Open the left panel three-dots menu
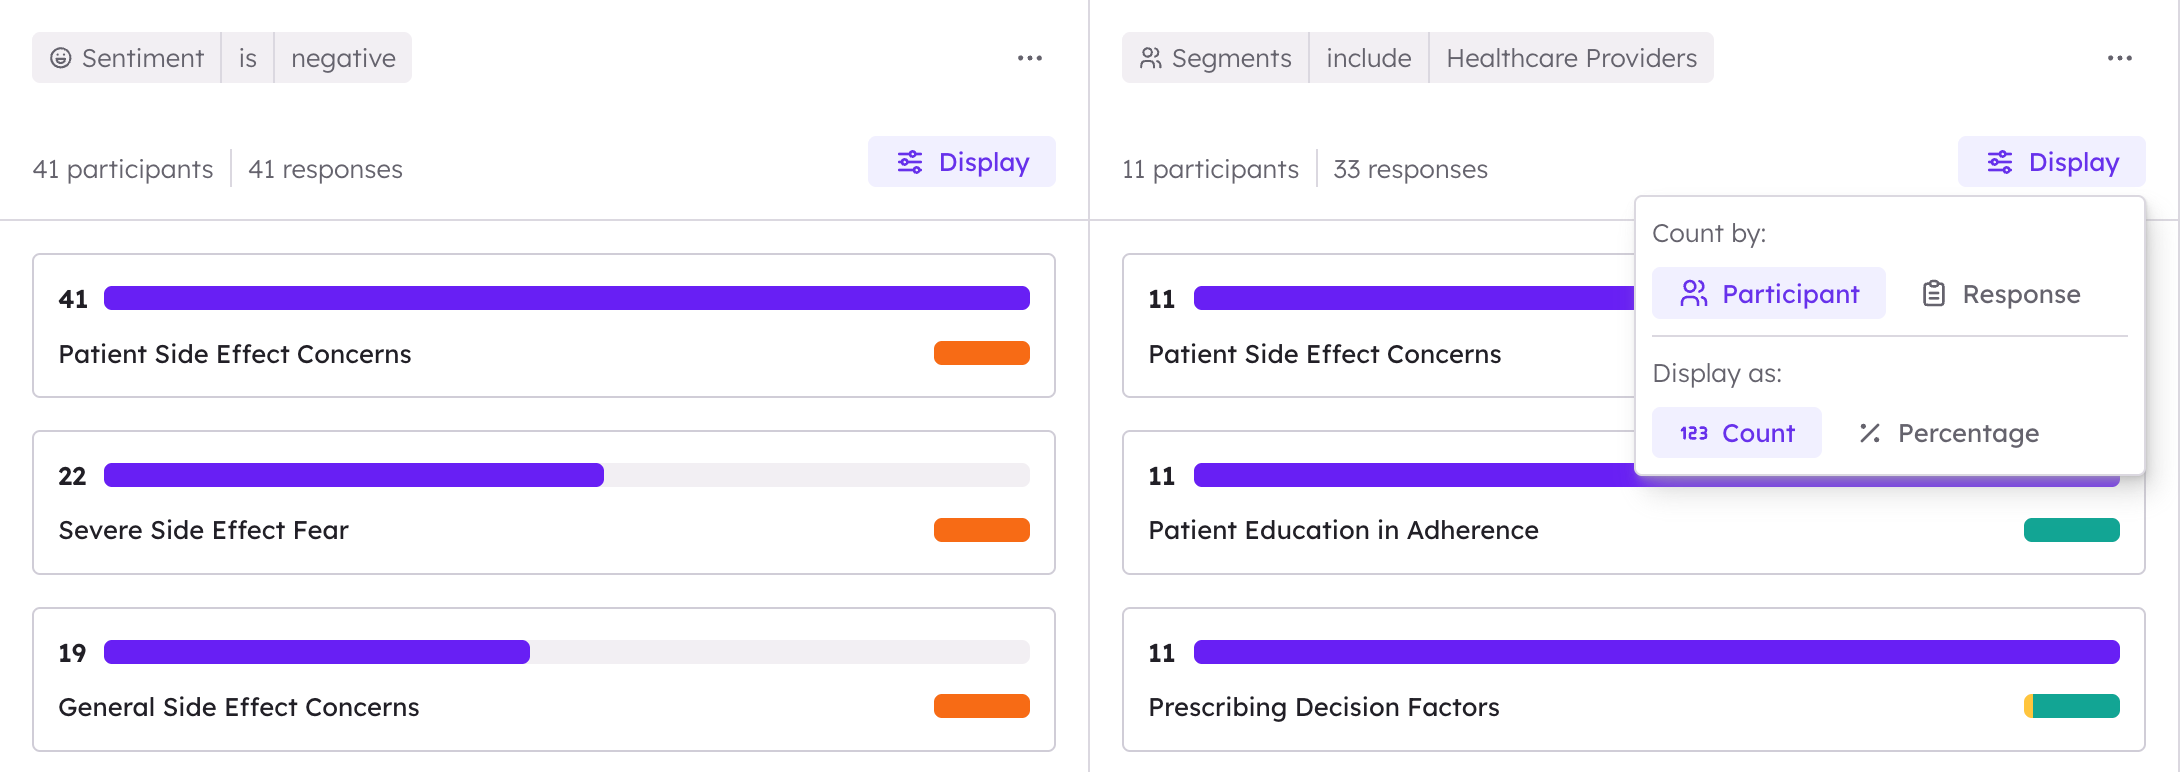Viewport: 2180px width, 772px height. point(1030,58)
